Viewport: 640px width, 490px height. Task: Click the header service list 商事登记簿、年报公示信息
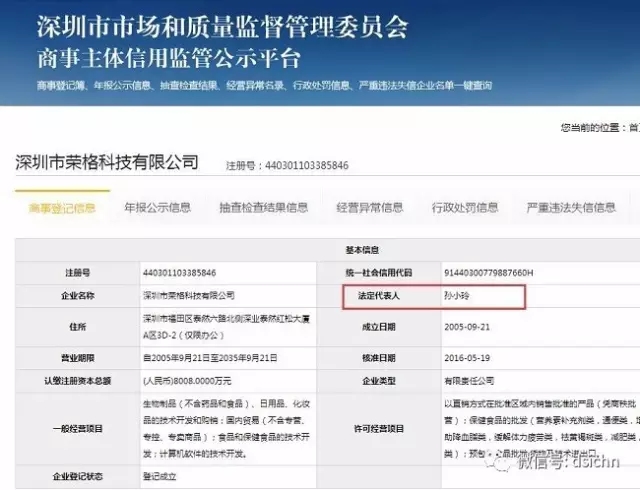coord(264,85)
